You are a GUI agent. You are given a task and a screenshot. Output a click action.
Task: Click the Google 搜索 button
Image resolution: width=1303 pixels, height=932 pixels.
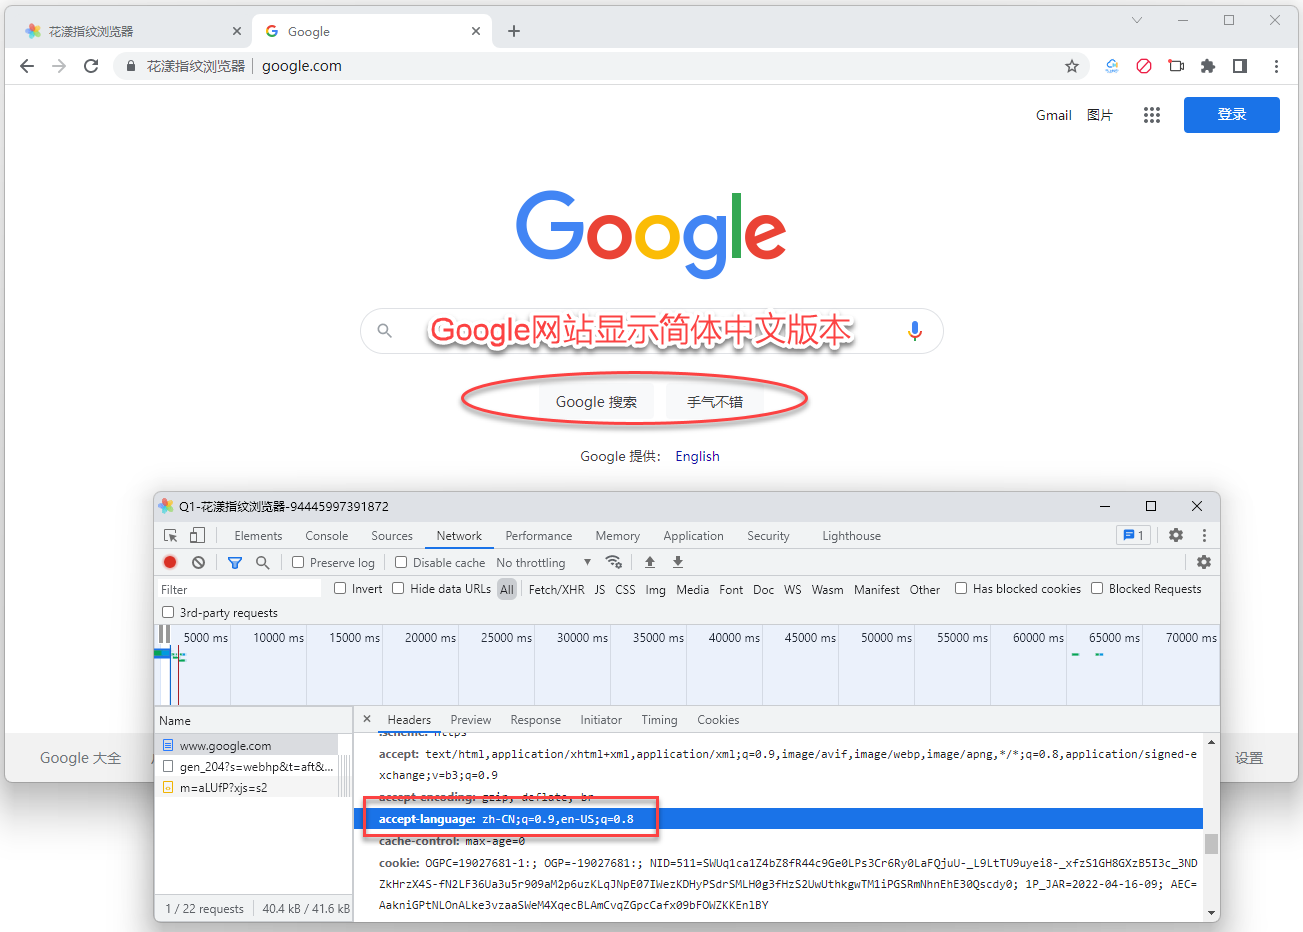(x=596, y=402)
